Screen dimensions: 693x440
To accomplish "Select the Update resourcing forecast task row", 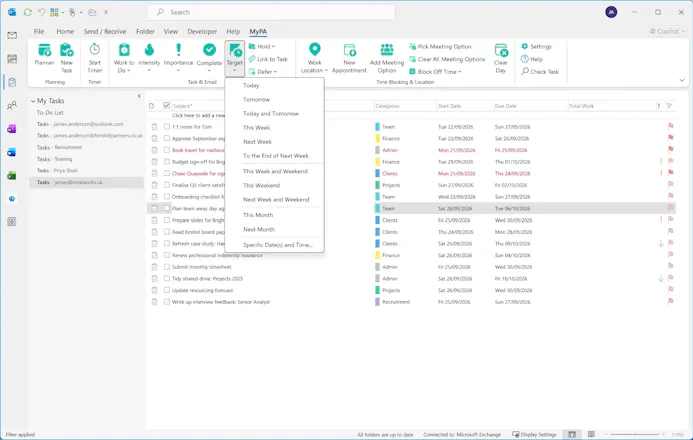I will pos(411,290).
